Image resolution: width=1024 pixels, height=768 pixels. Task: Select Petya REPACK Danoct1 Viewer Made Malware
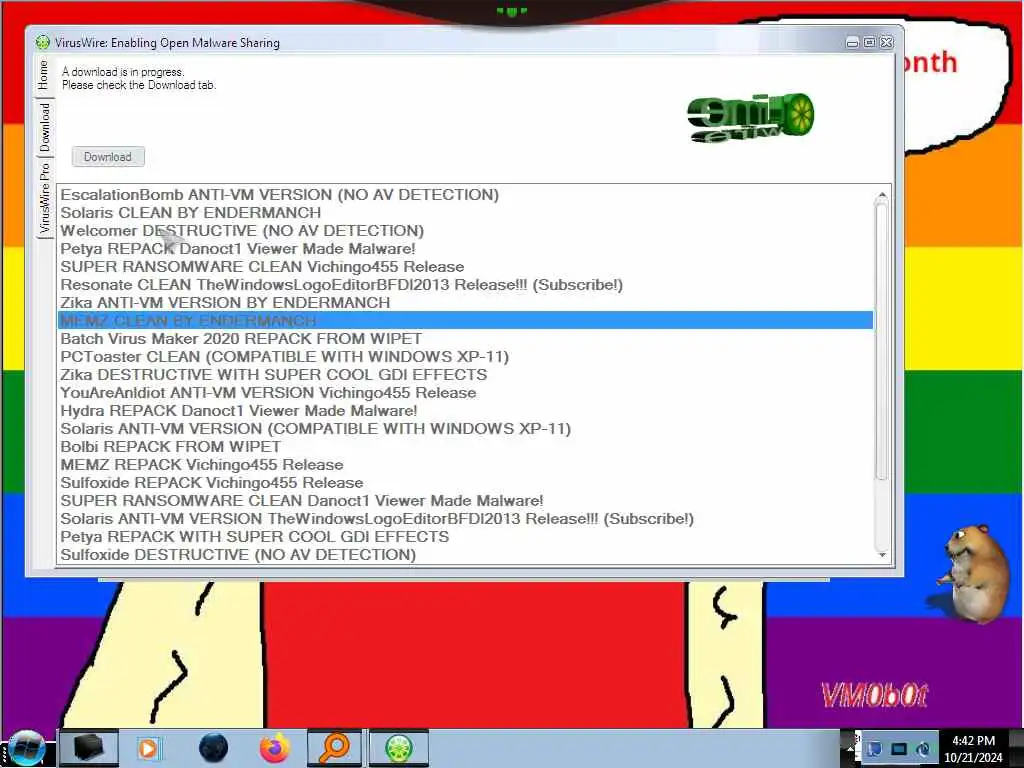[466, 249]
